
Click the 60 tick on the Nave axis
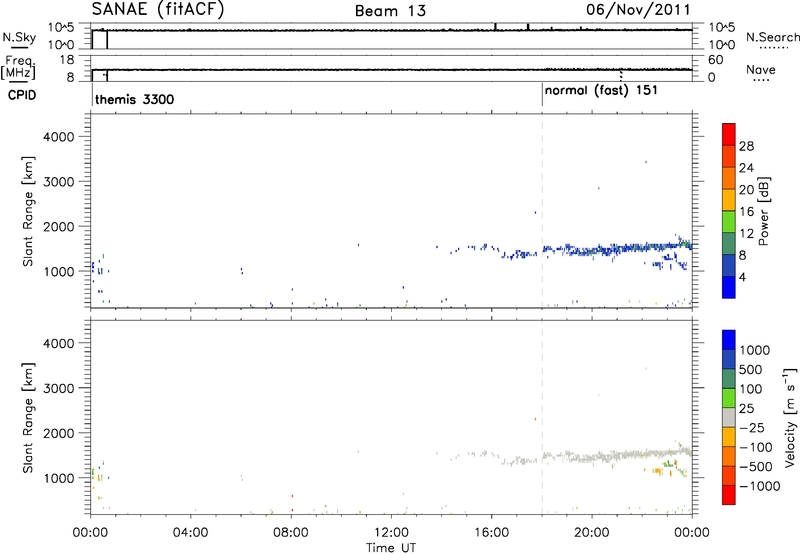[716, 60]
